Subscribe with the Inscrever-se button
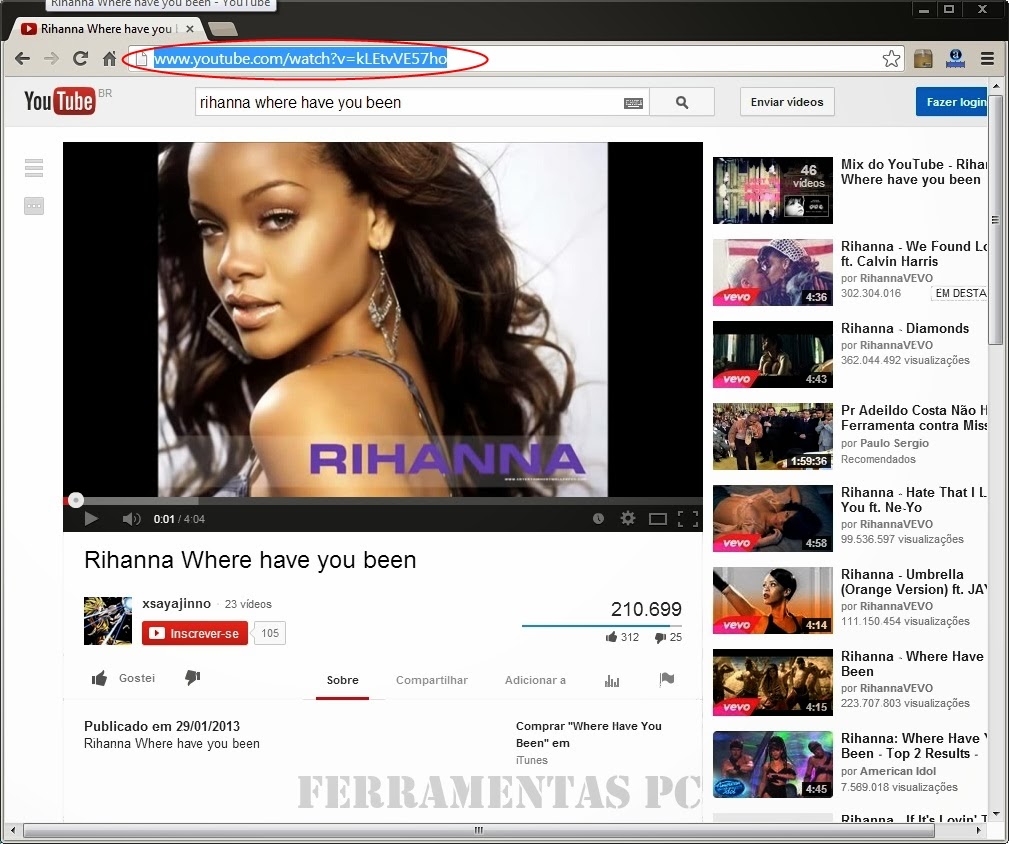The image size is (1009, 844). (x=195, y=633)
